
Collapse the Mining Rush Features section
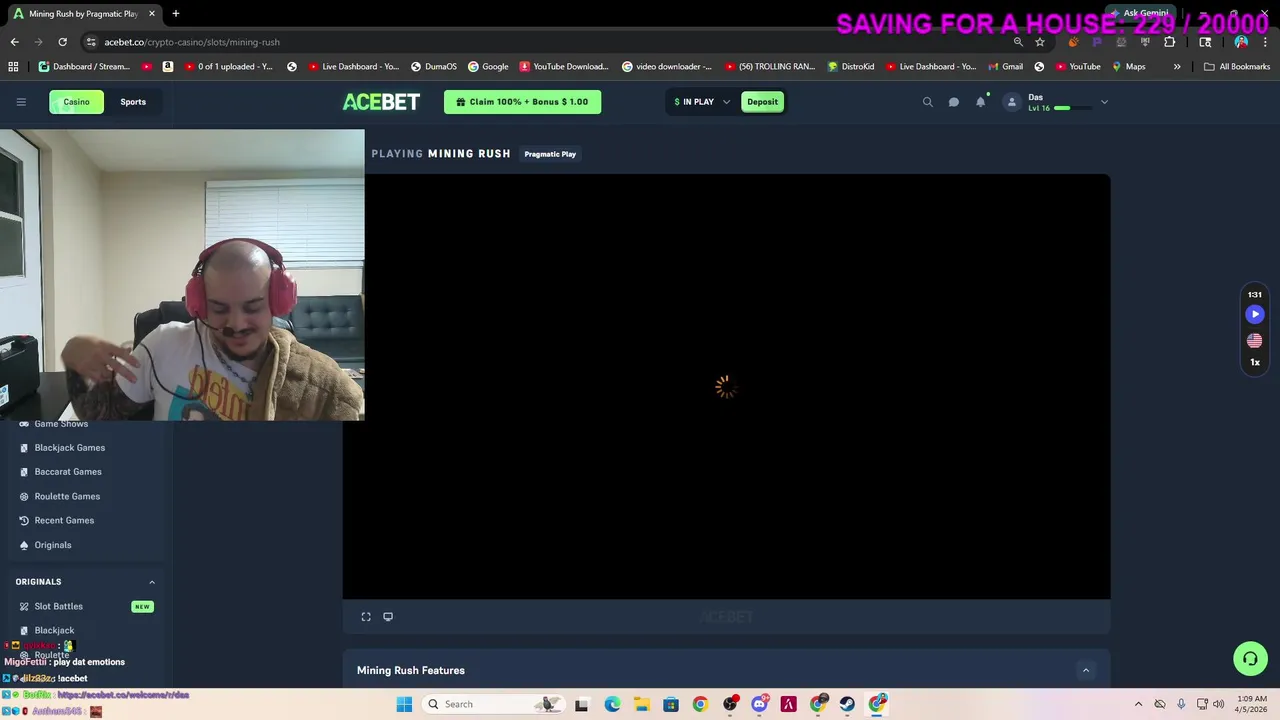point(1086,670)
